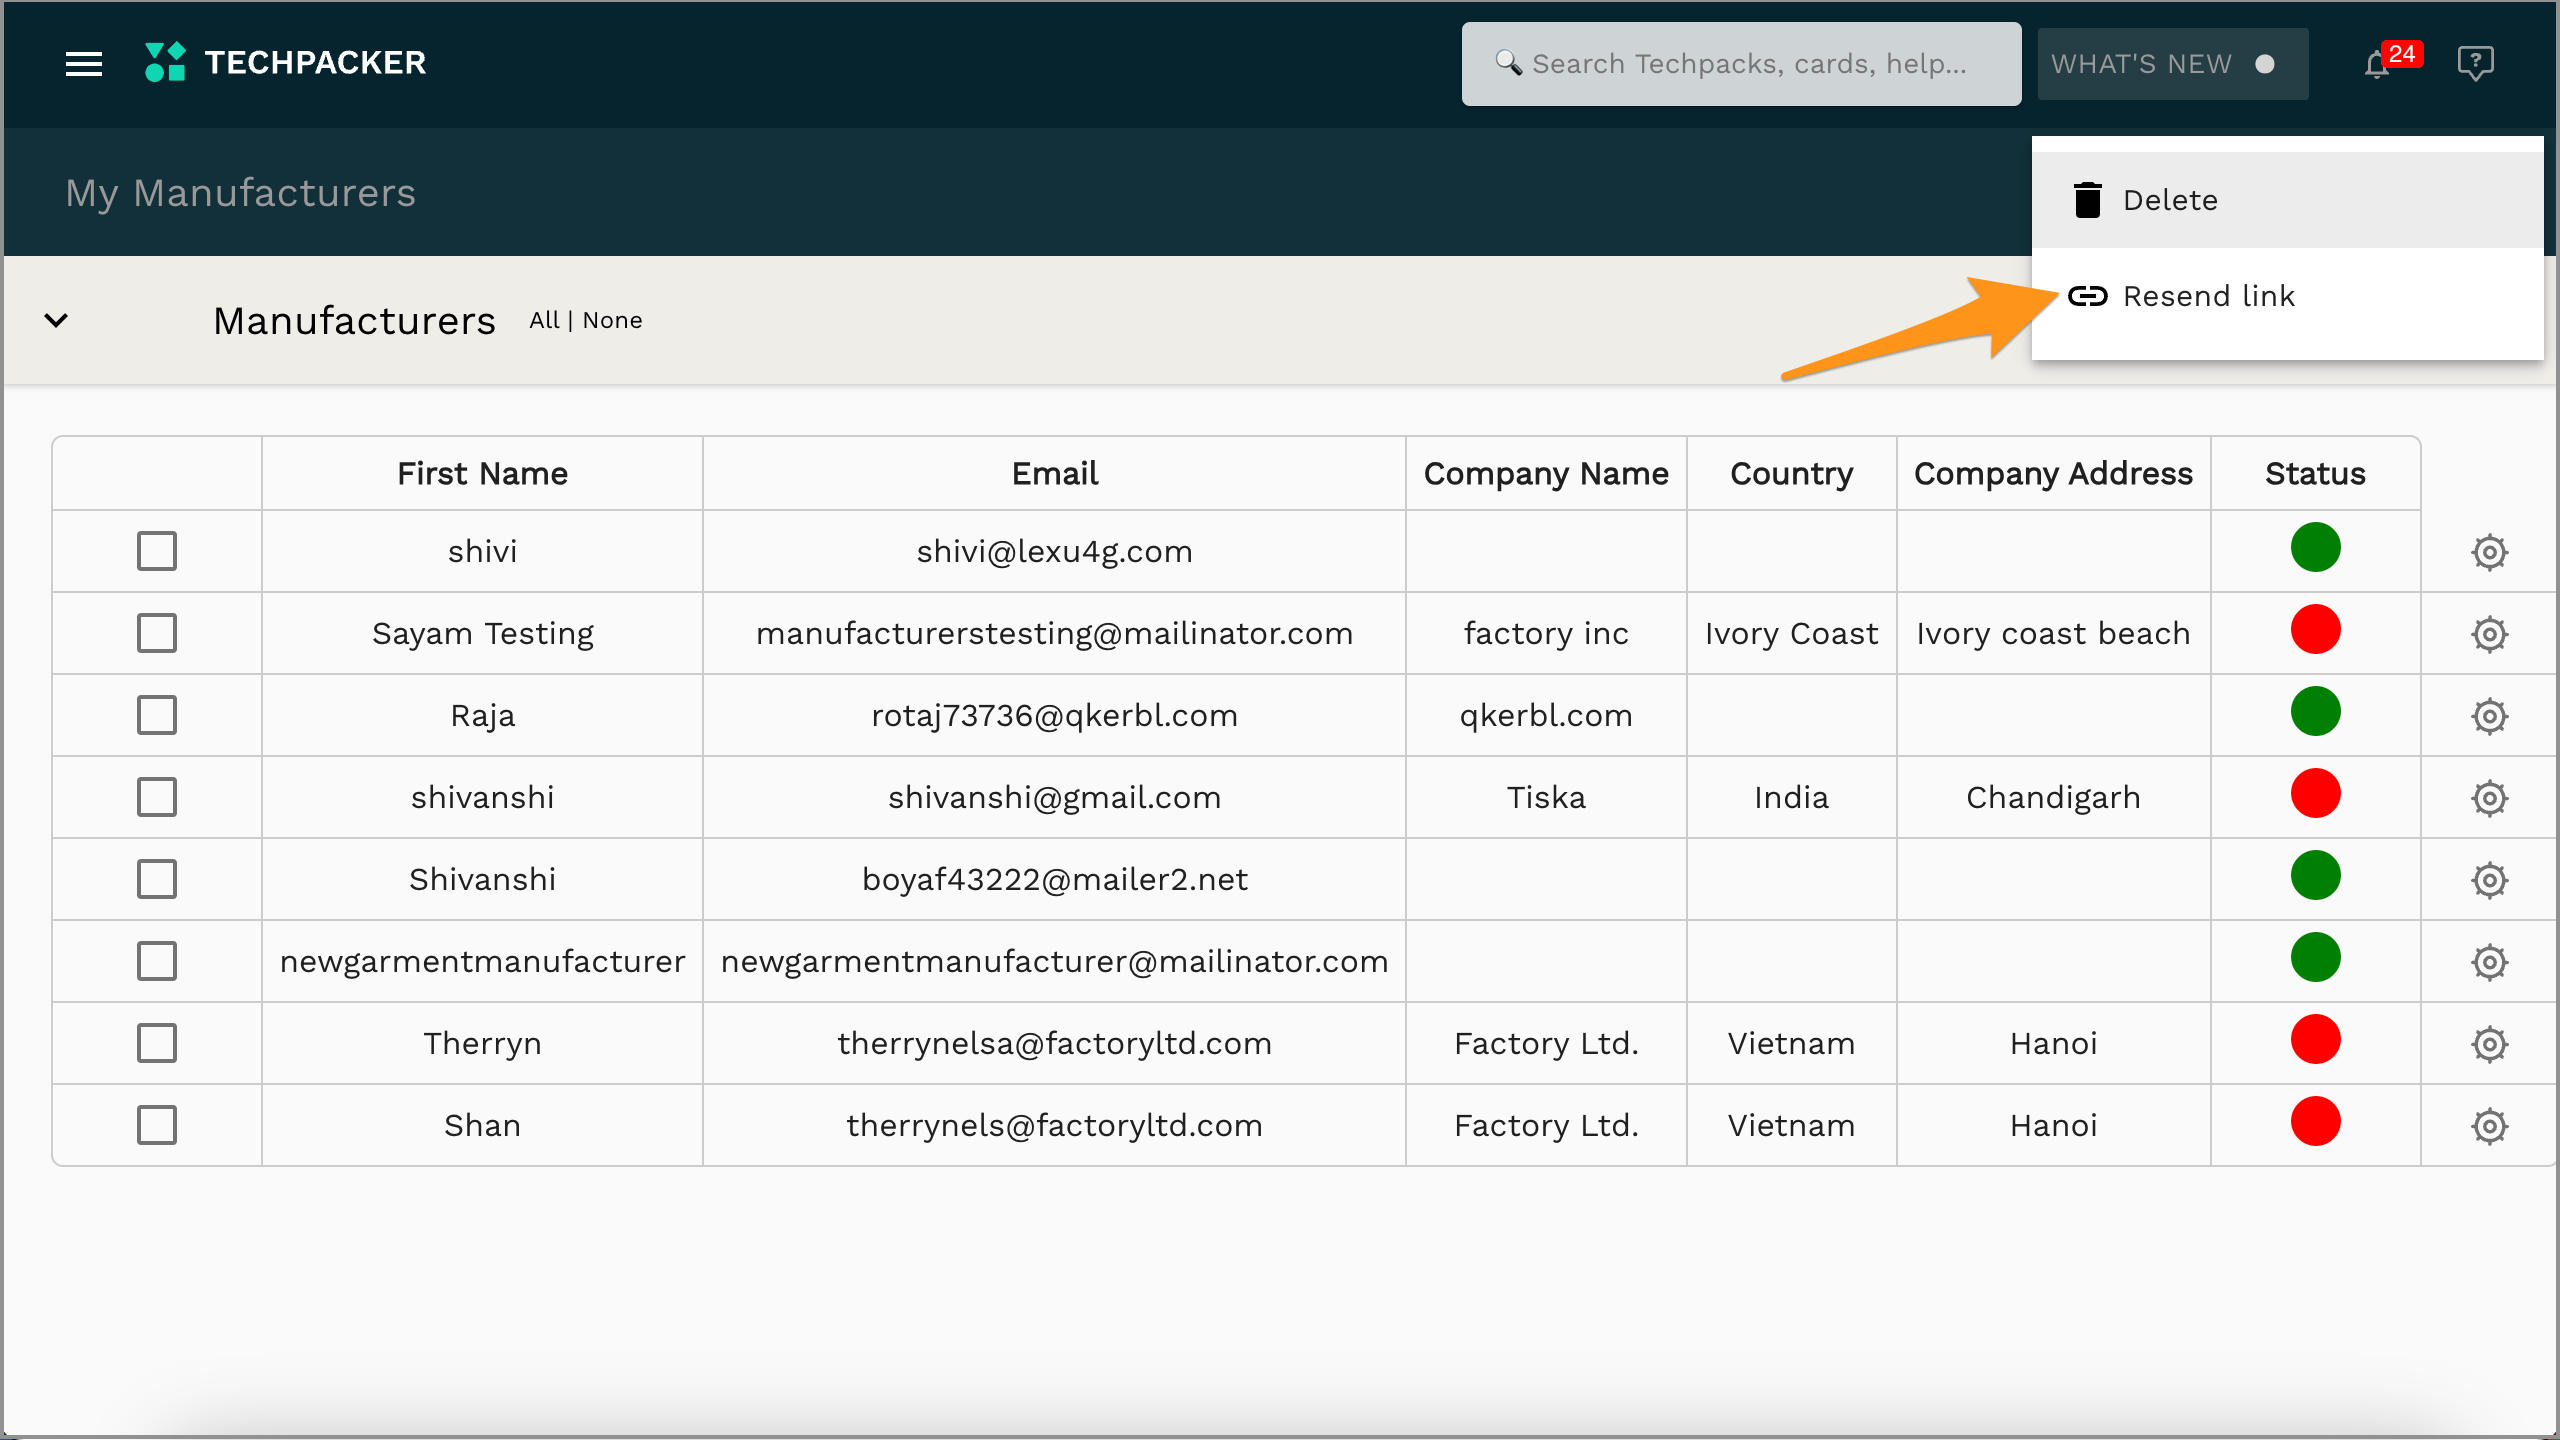Click the Status column header
The height and width of the screenshot is (1440, 2560).
[x=2315, y=473]
